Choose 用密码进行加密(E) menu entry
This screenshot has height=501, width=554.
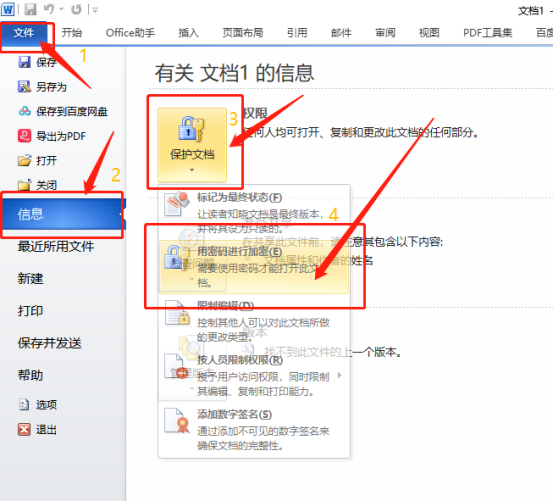[x=254, y=267]
